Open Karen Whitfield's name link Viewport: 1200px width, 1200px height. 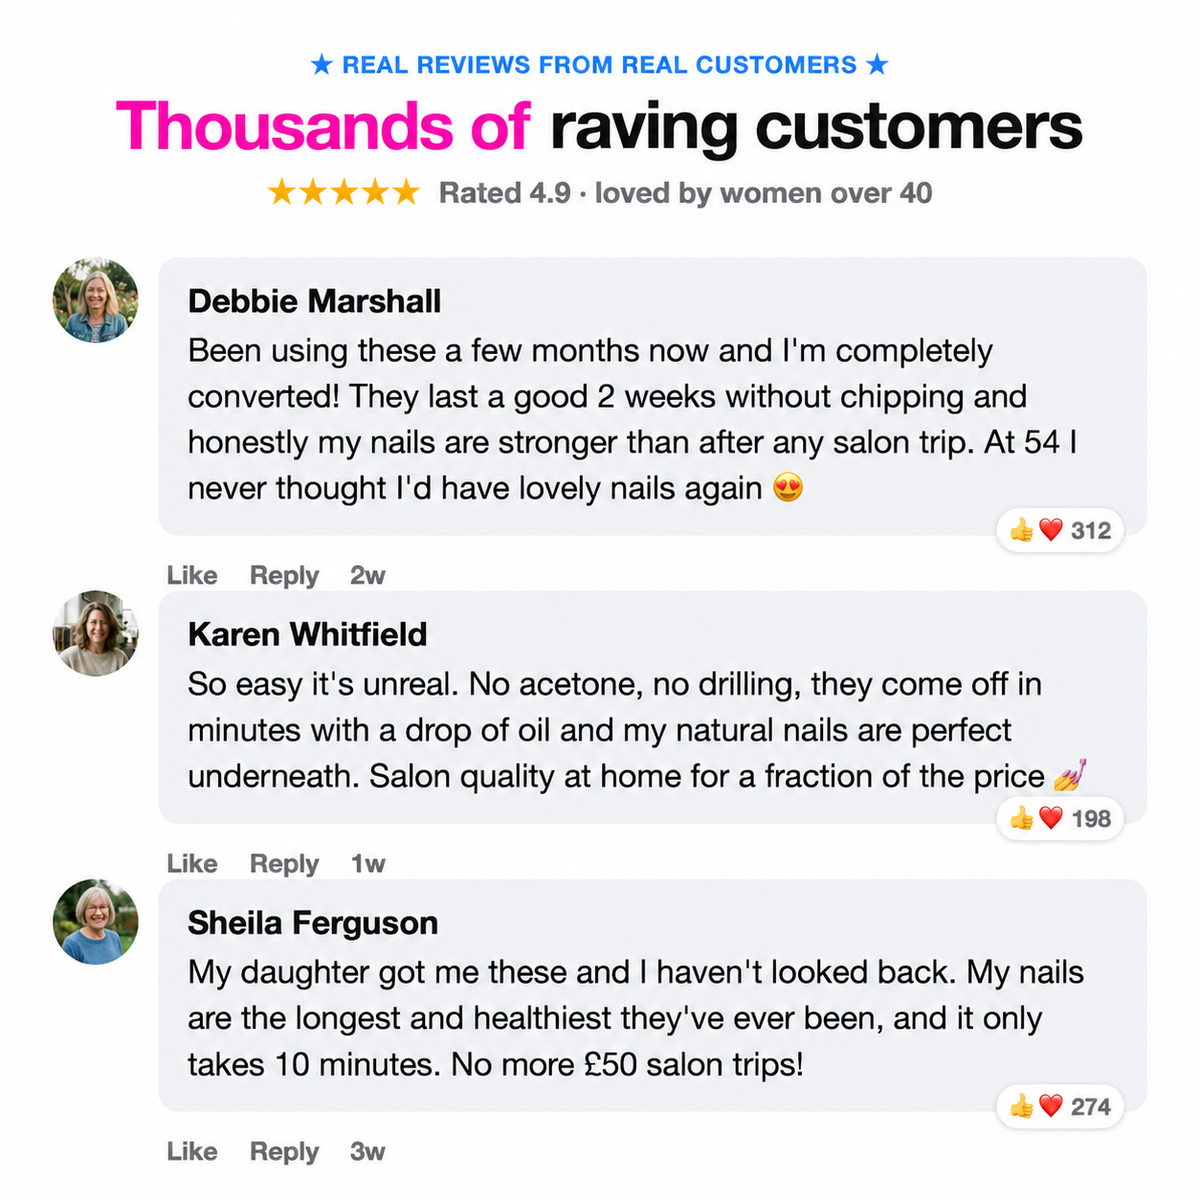click(x=307, y=634)
